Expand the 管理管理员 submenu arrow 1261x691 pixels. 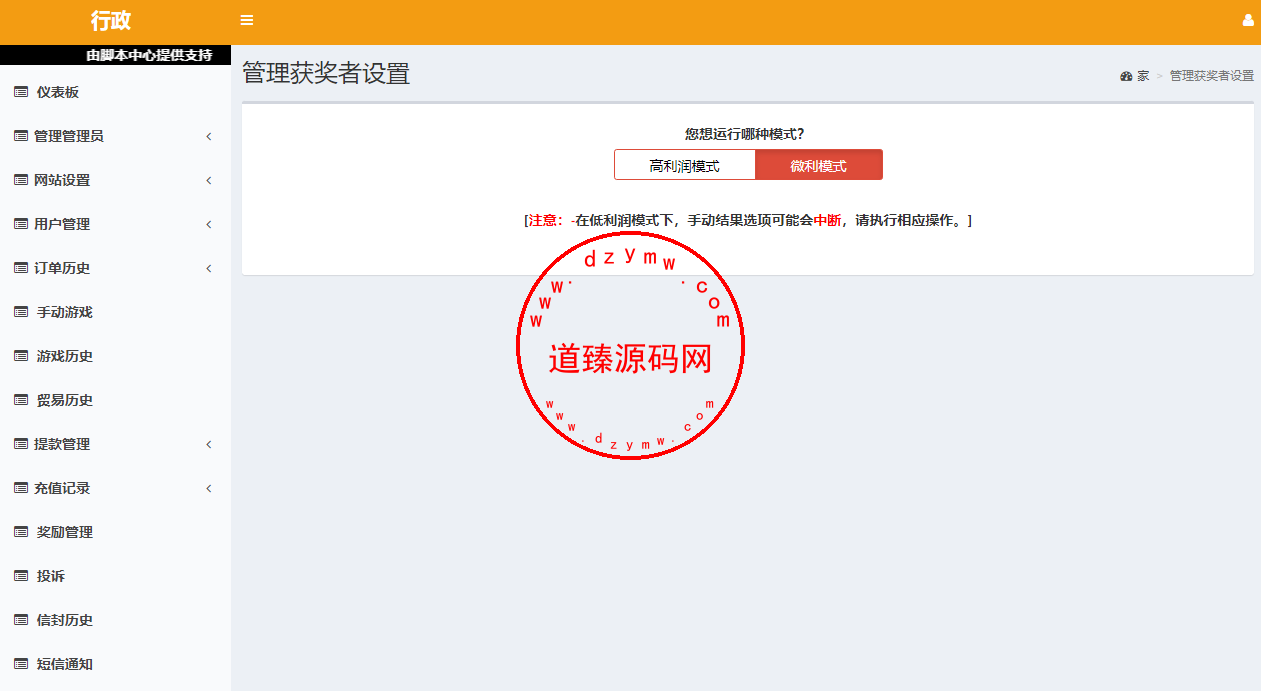pos(209,136)
